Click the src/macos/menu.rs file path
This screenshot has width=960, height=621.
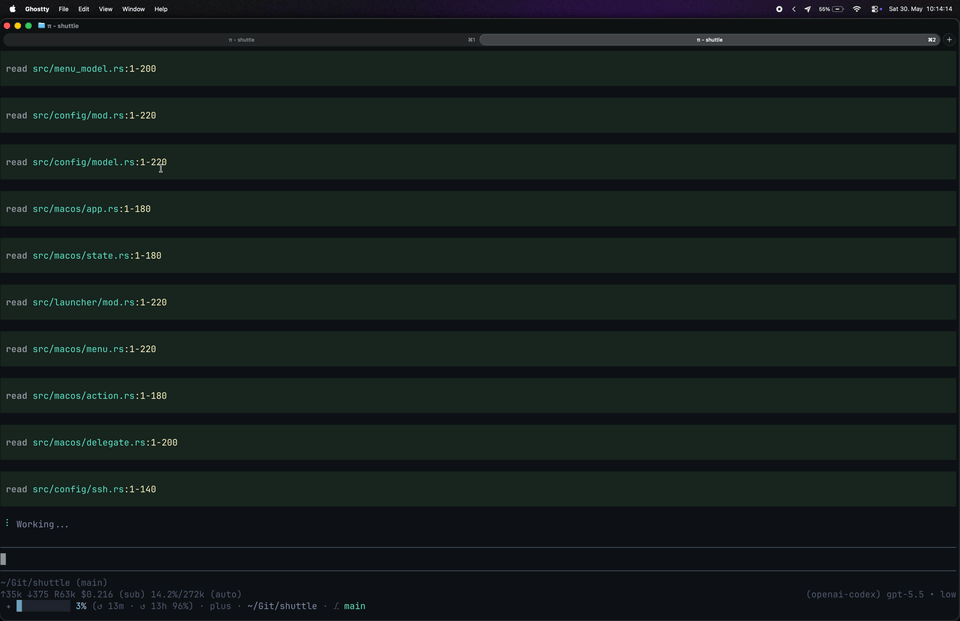(x=78, y=349)
